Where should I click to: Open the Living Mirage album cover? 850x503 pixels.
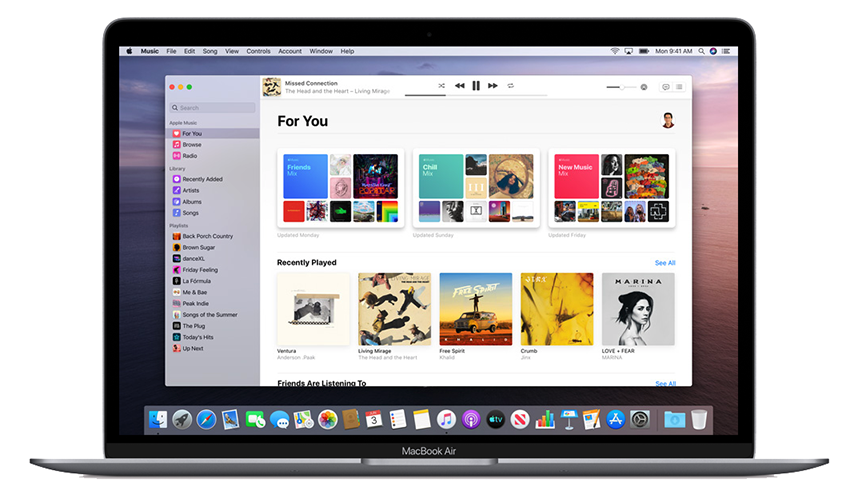point(395,309)
